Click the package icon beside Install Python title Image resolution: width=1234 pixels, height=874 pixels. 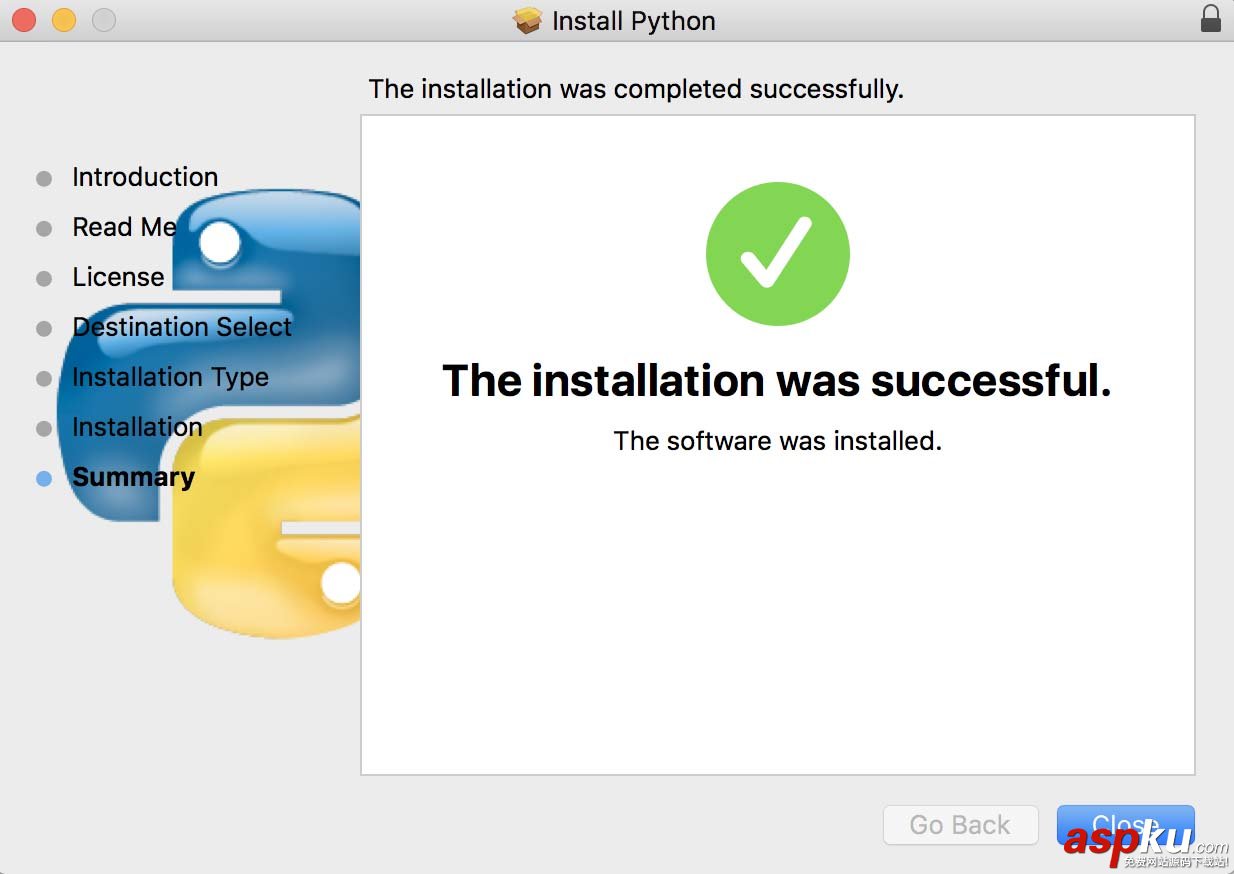click(x=527, y=20)
